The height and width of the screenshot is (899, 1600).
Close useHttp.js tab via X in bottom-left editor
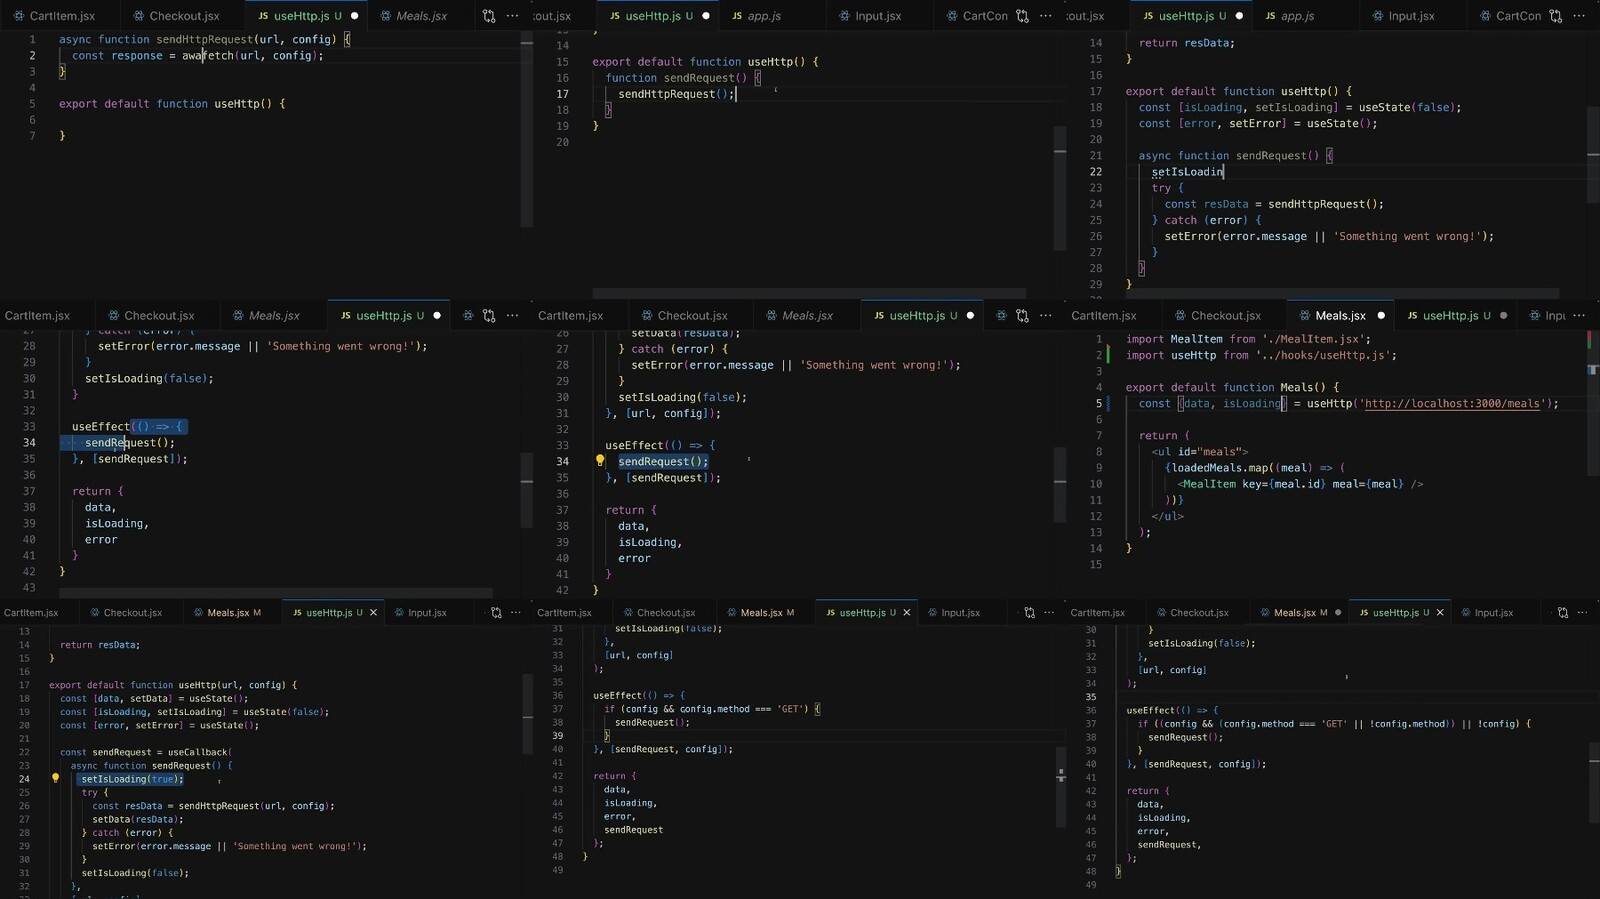pyautogui.click(x=374, y=613)
